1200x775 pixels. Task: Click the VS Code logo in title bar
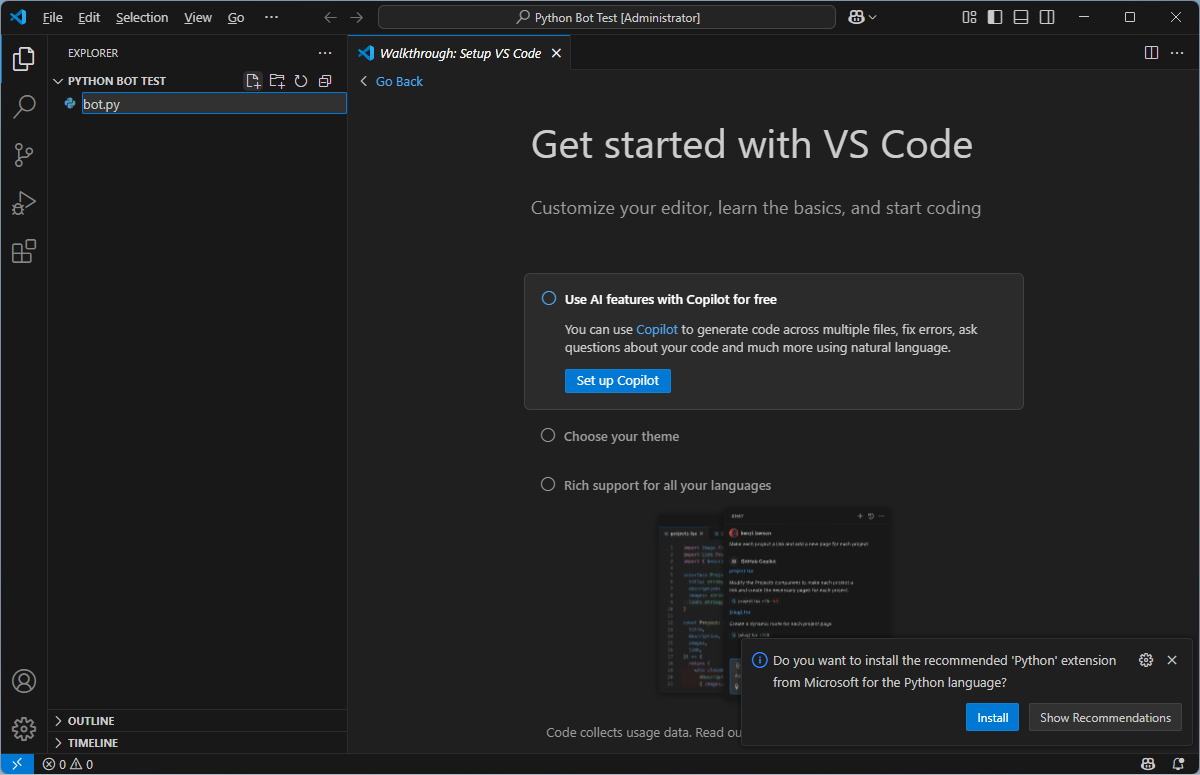click(18, 17)
